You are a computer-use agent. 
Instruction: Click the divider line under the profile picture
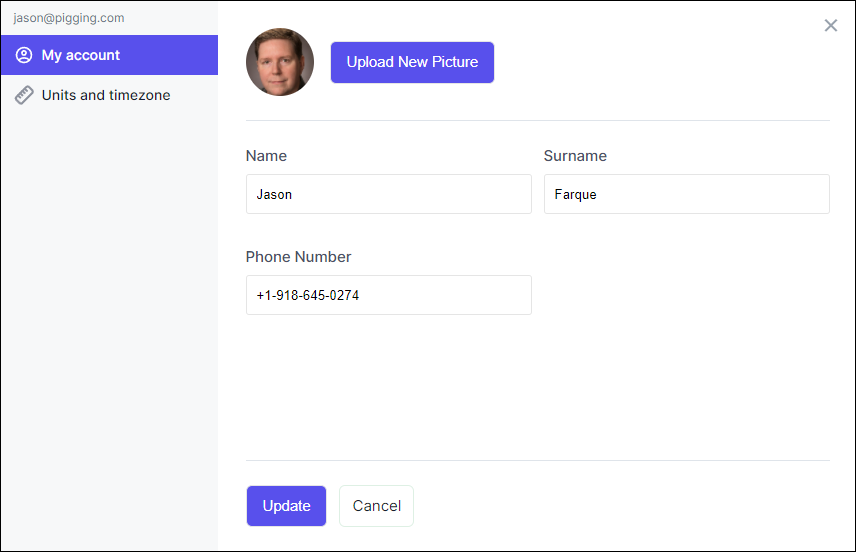point(537,121)
